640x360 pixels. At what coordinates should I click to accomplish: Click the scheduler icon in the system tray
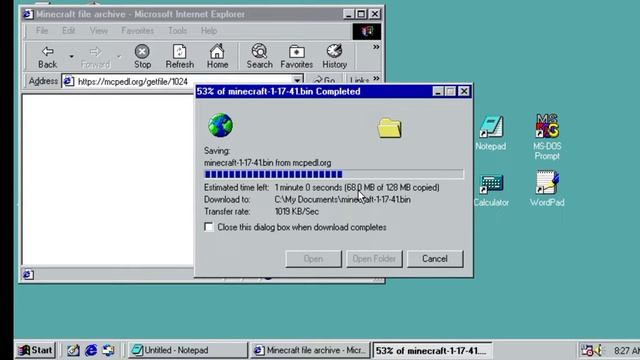[x=587, y=350]
